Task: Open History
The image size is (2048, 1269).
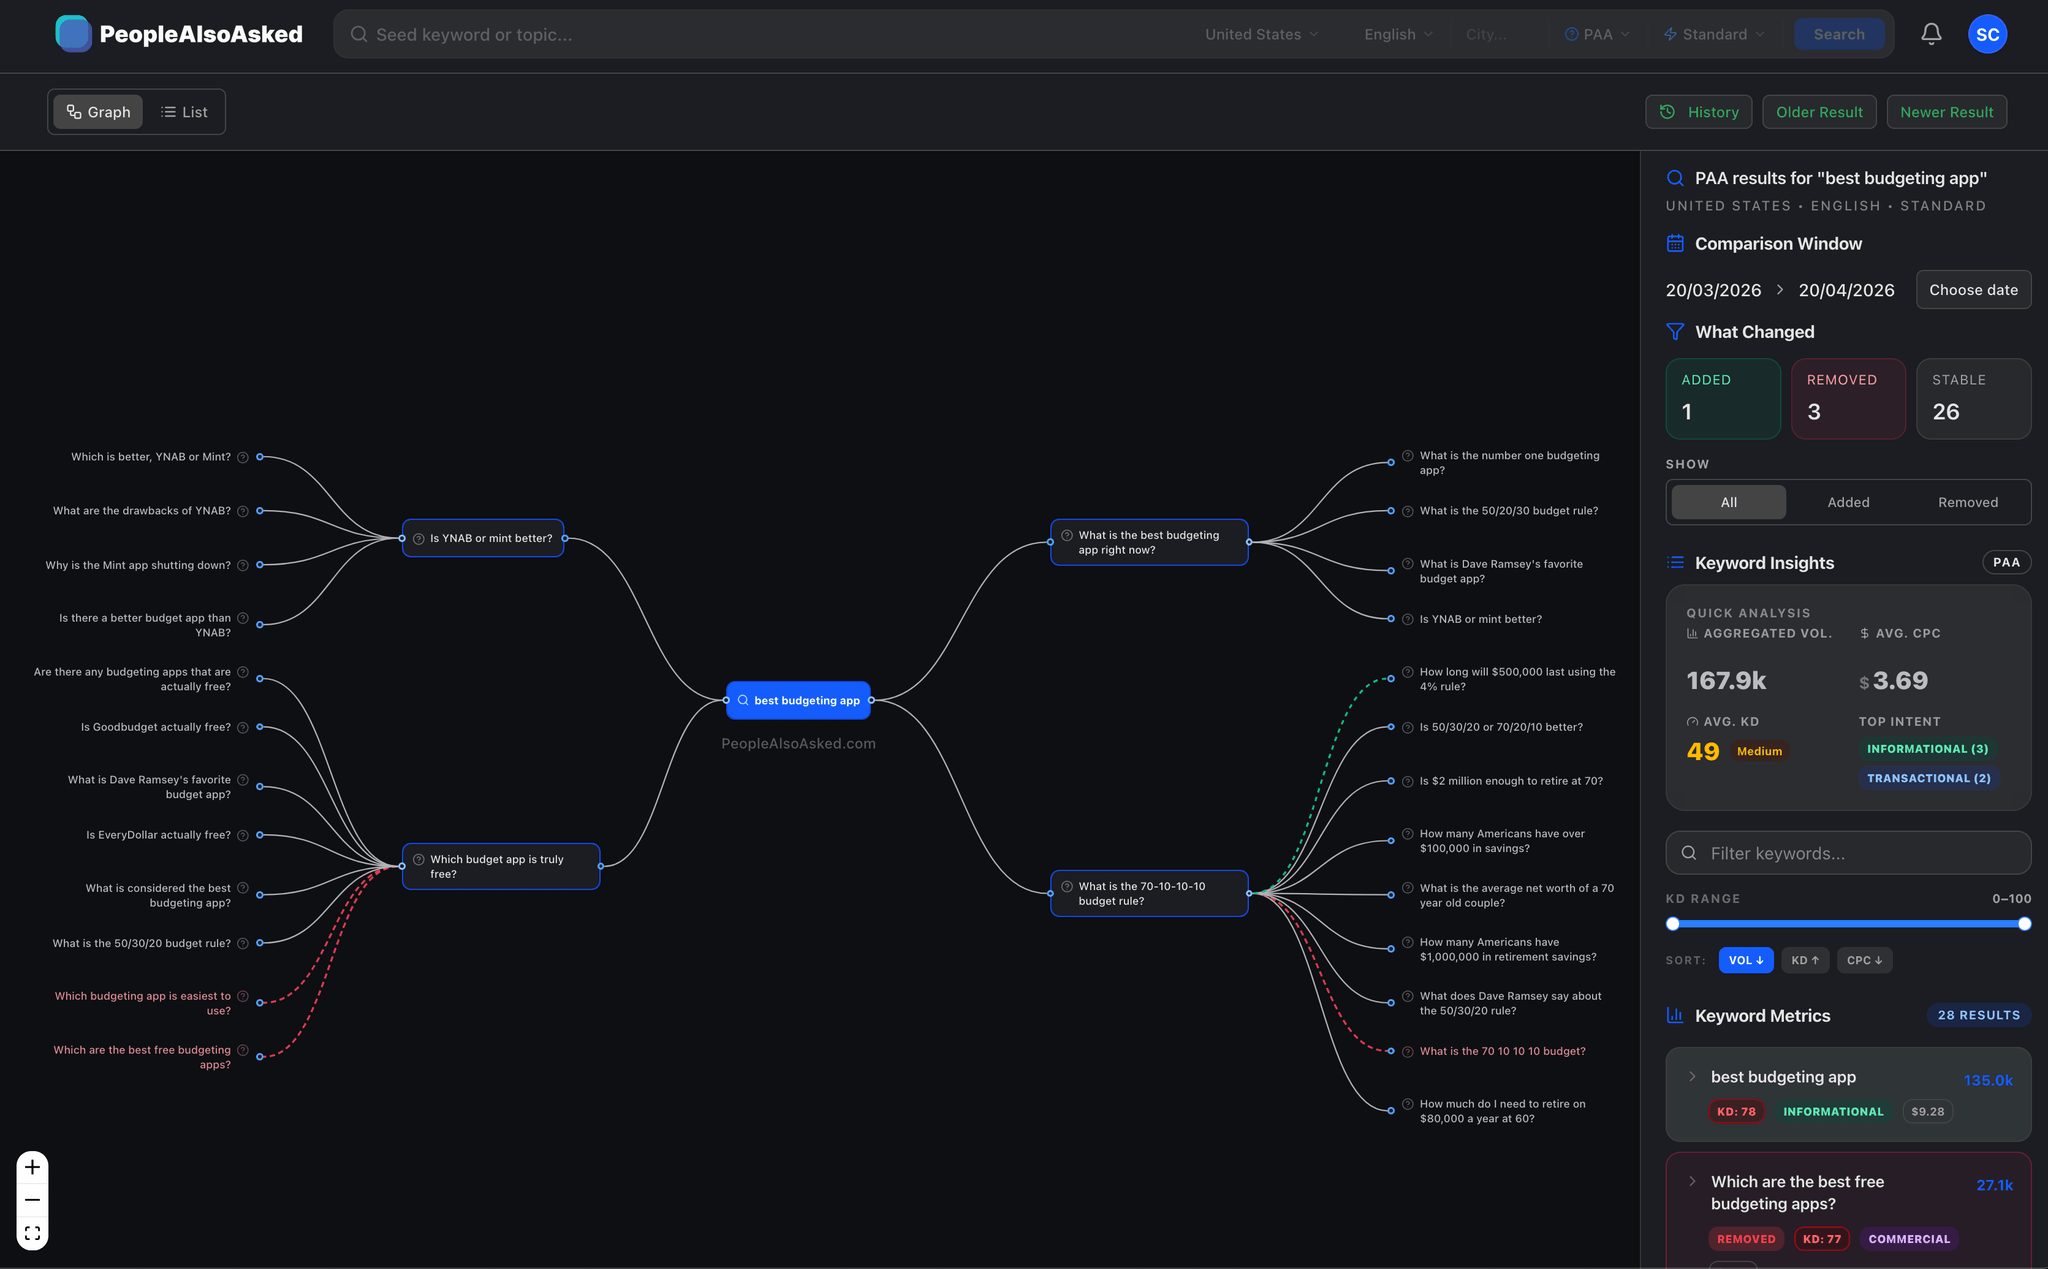Action: 1698,112
